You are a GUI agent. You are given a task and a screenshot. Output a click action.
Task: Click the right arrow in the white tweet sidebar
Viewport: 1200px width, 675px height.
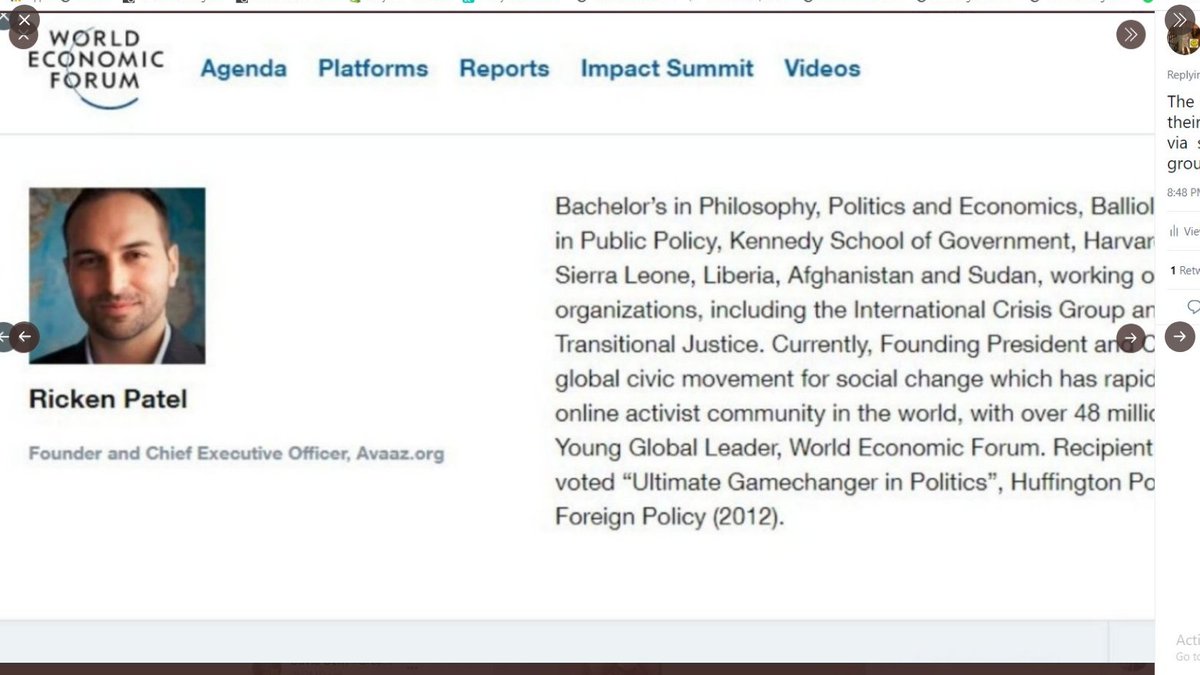pos(1180,337)
